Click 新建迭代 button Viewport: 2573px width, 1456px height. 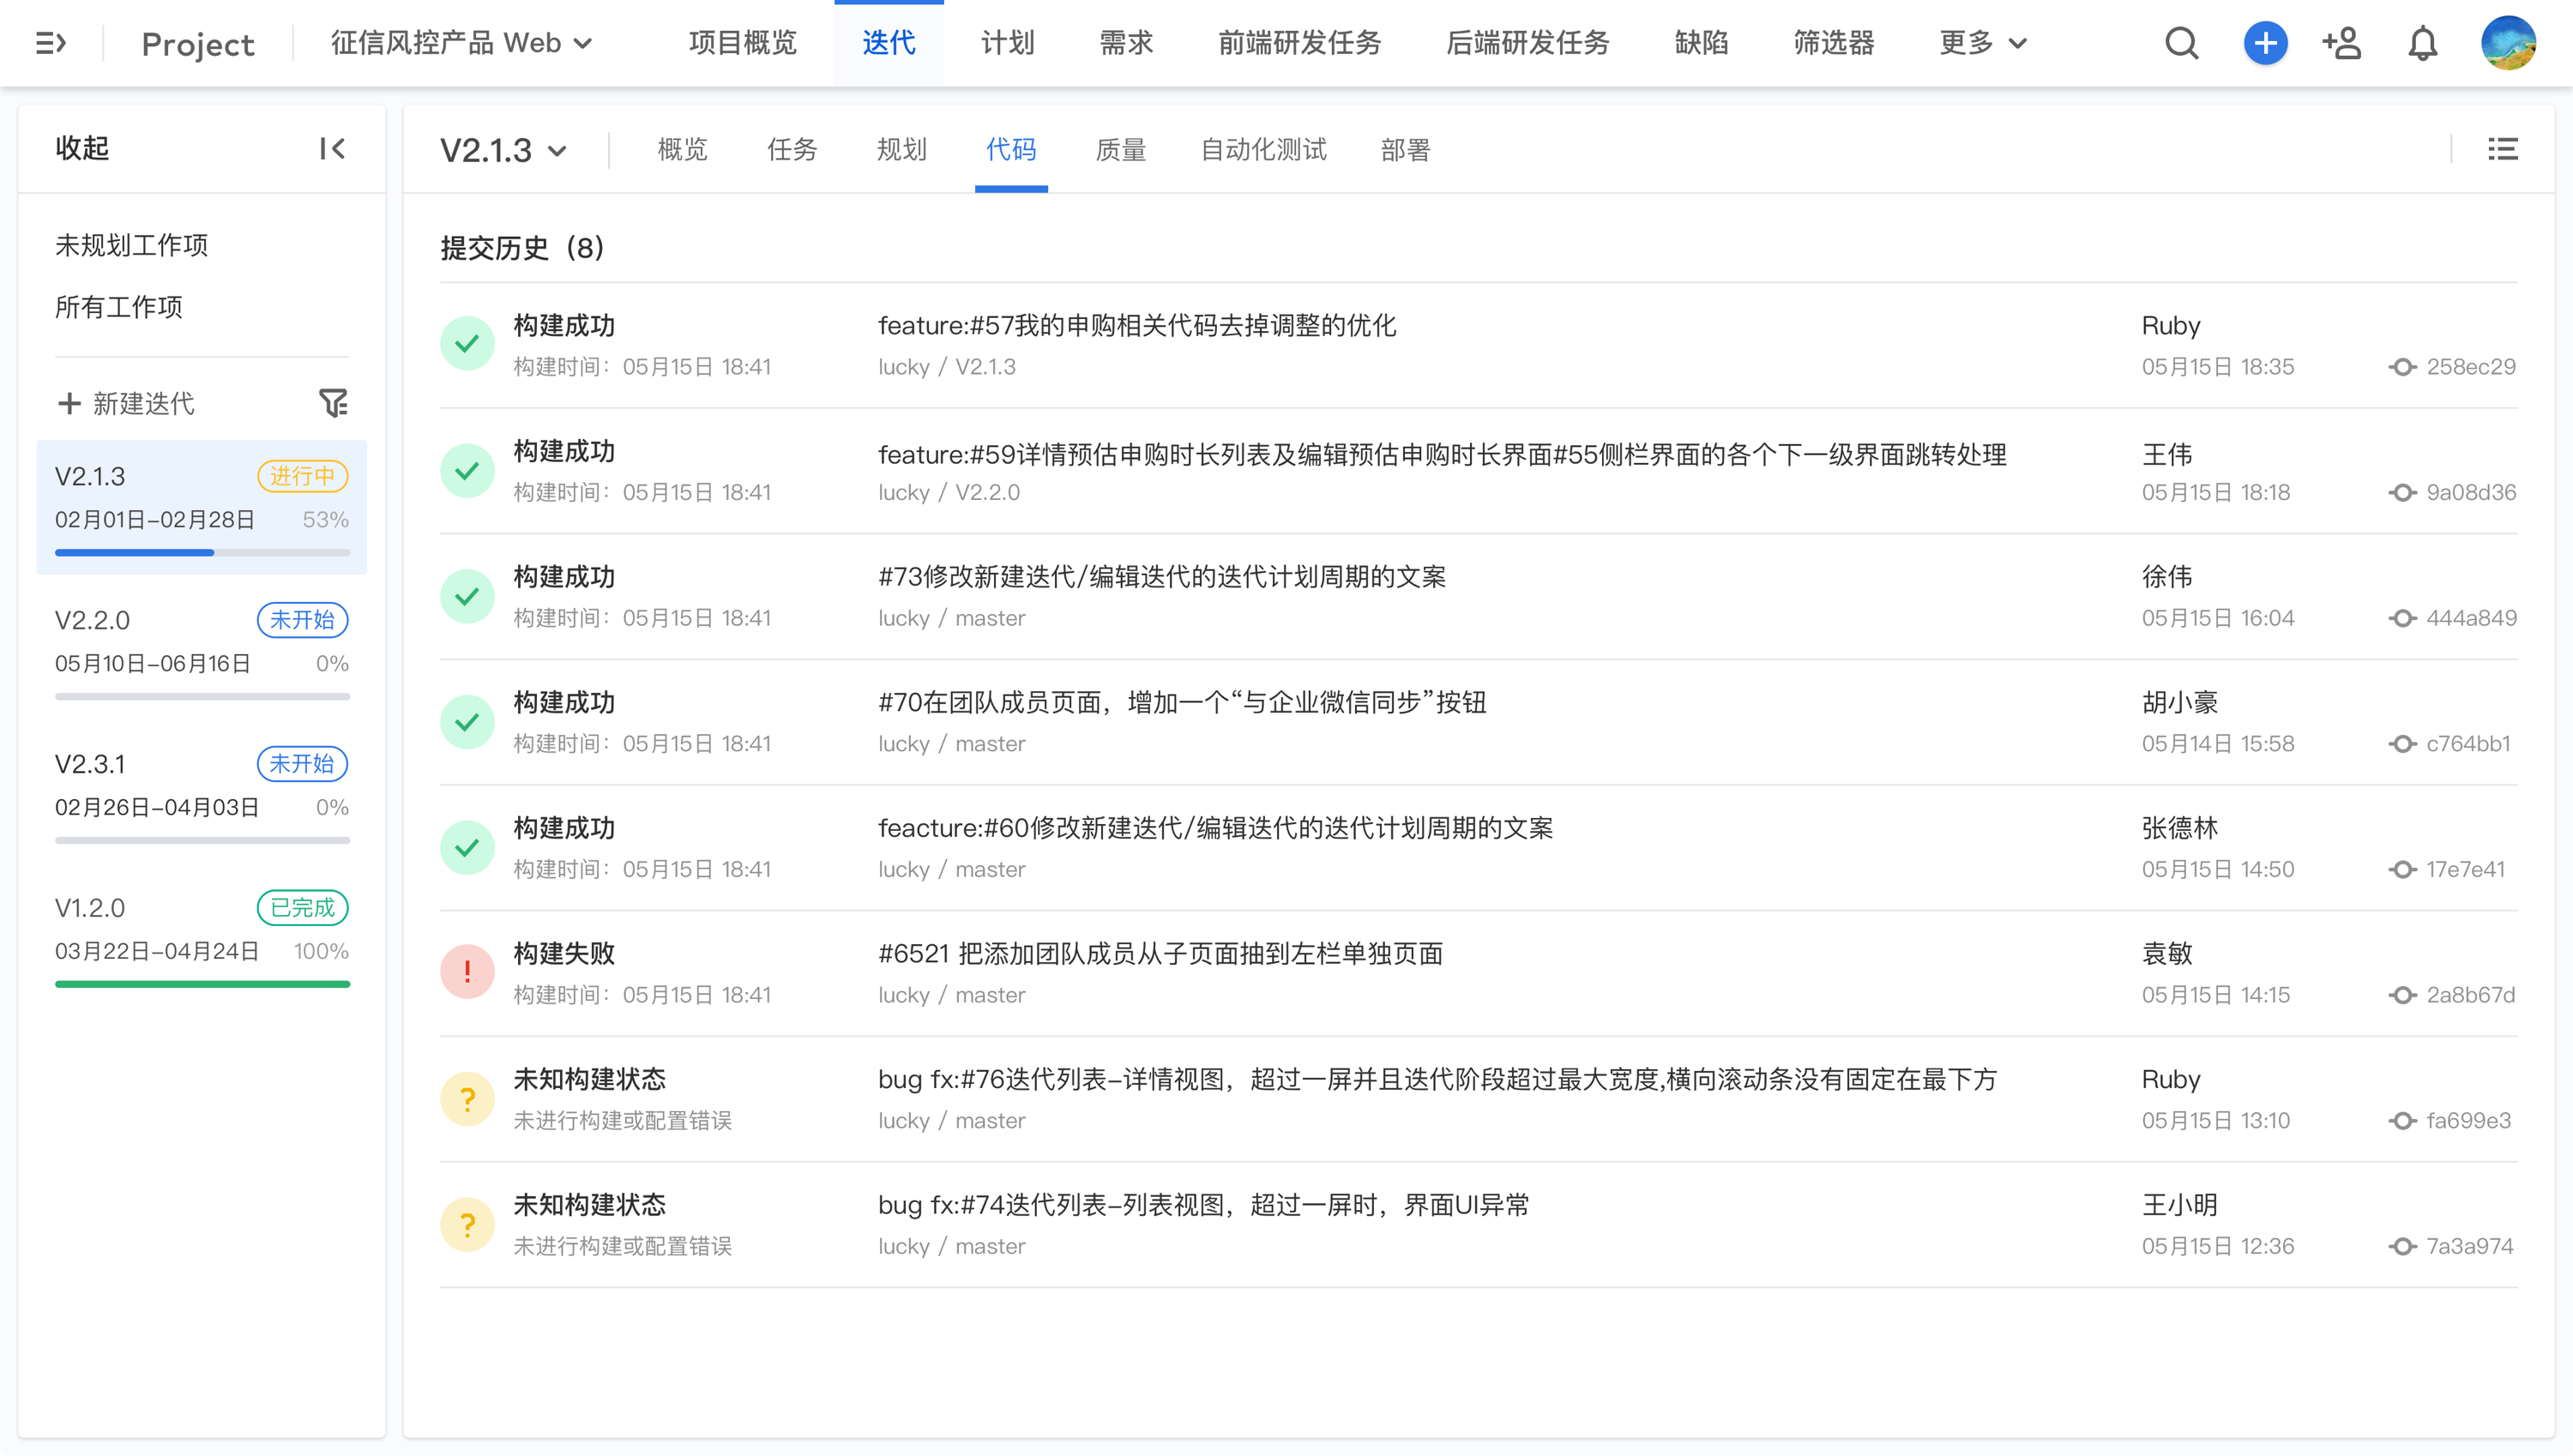click(x=127, y=403)
